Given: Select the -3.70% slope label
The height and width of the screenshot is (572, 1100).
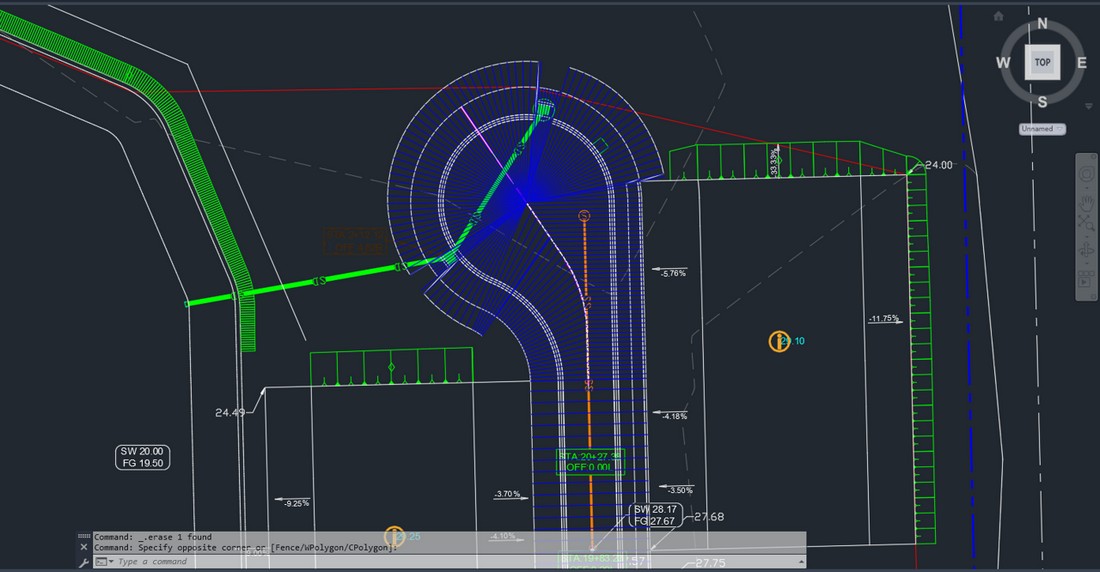Looking at the screenshot, I should (507, 494).
